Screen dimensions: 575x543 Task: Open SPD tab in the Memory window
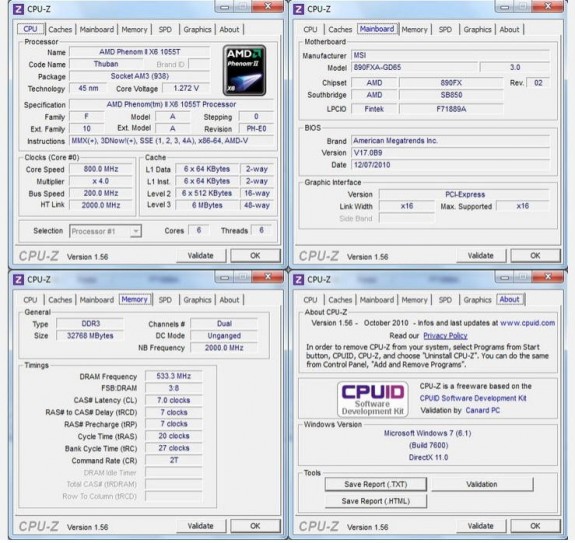(x=165, y=300)
